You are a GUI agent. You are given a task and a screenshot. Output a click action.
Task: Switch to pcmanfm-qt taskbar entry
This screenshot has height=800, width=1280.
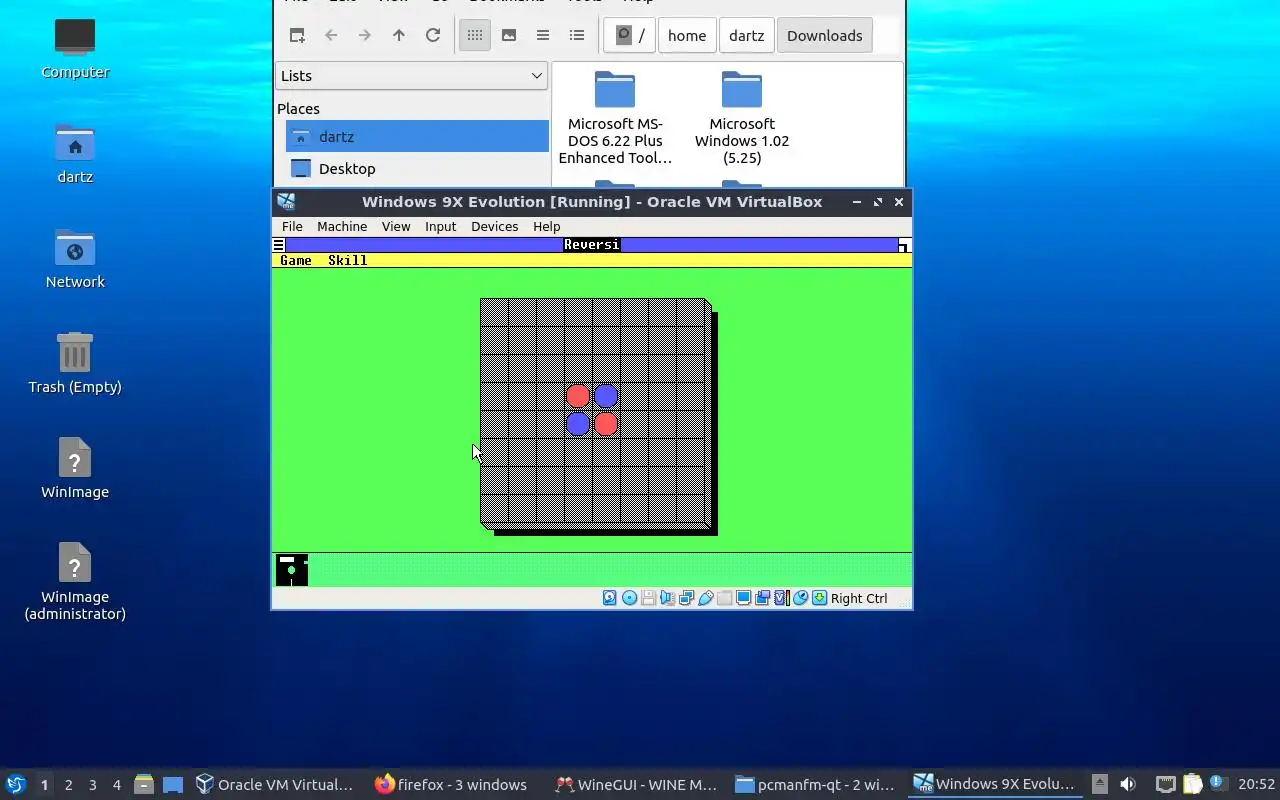coord(815,785)
